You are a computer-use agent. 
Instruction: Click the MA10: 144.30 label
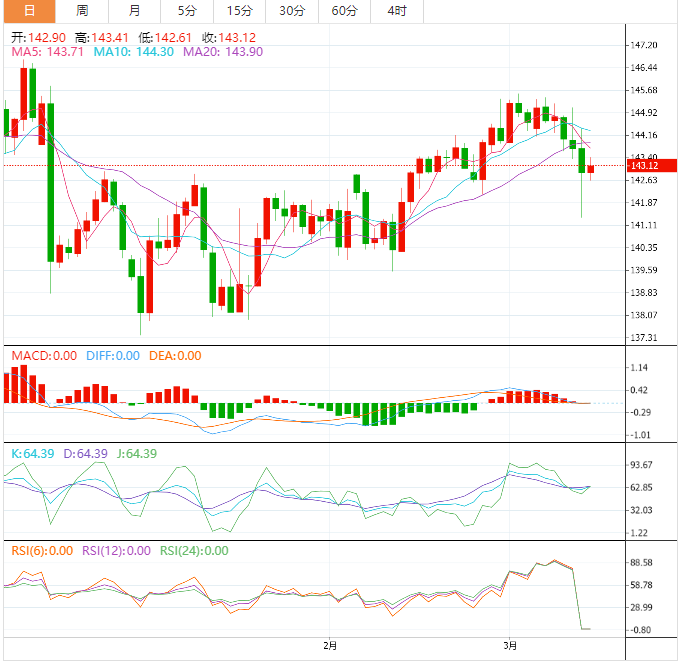(x=134, y=52)
